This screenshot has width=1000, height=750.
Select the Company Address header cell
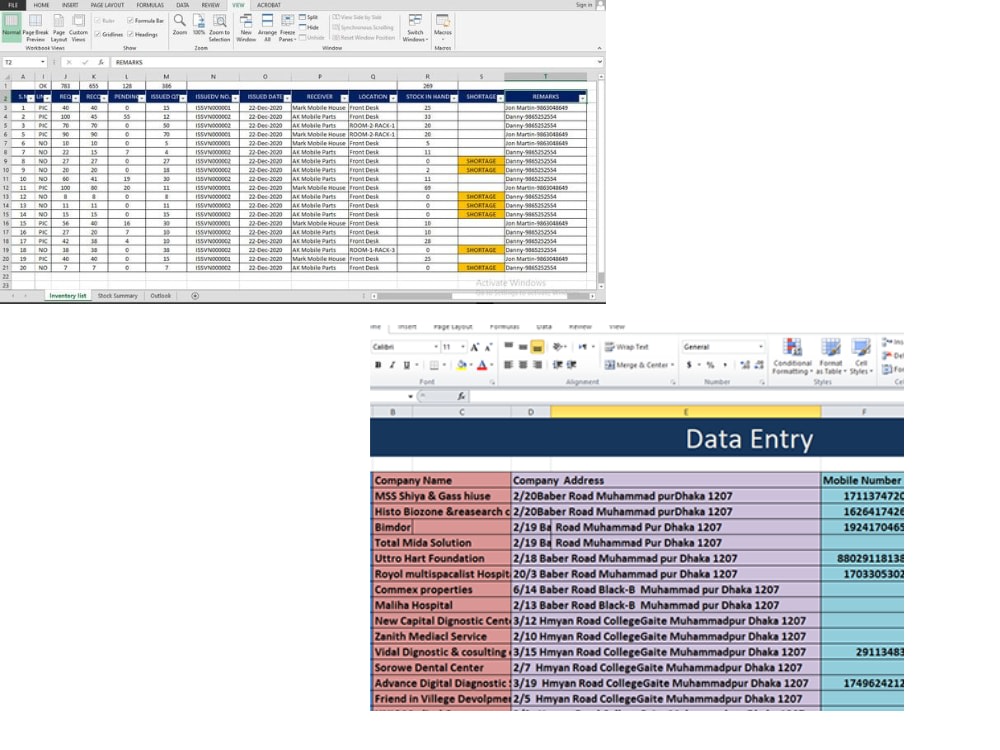[x=666, y=480]
